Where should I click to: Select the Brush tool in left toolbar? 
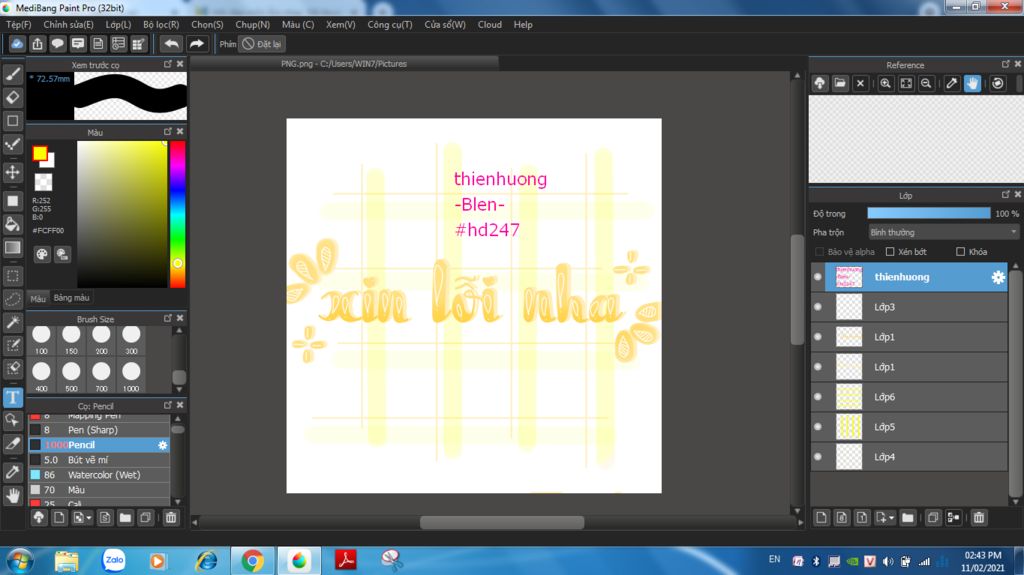tap(12, 73)
